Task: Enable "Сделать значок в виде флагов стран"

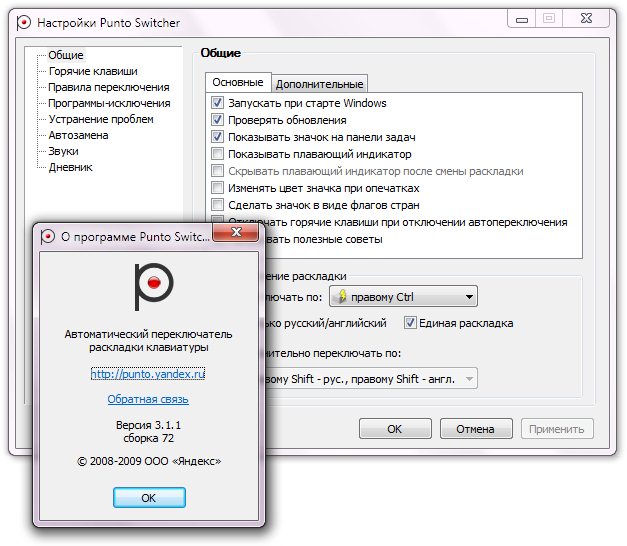Action: (x=218, y=205)
